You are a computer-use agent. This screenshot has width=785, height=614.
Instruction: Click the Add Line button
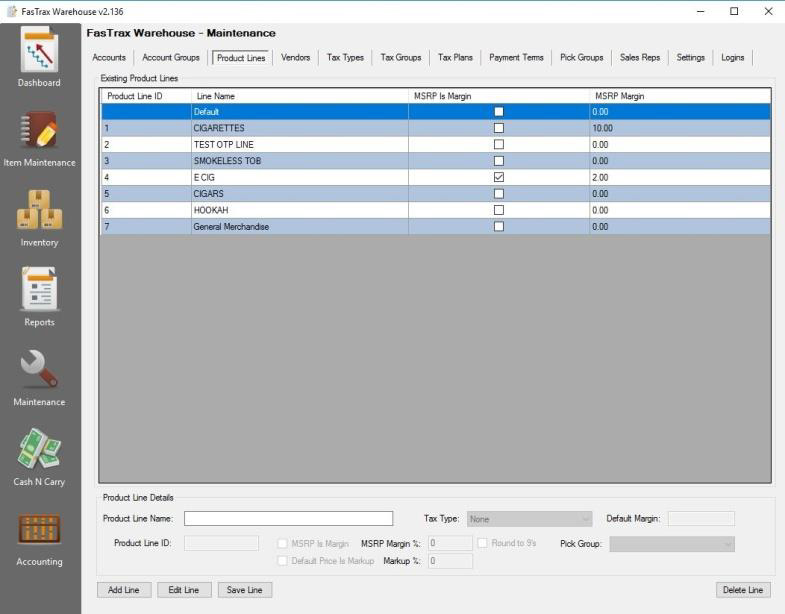(124, 590)
